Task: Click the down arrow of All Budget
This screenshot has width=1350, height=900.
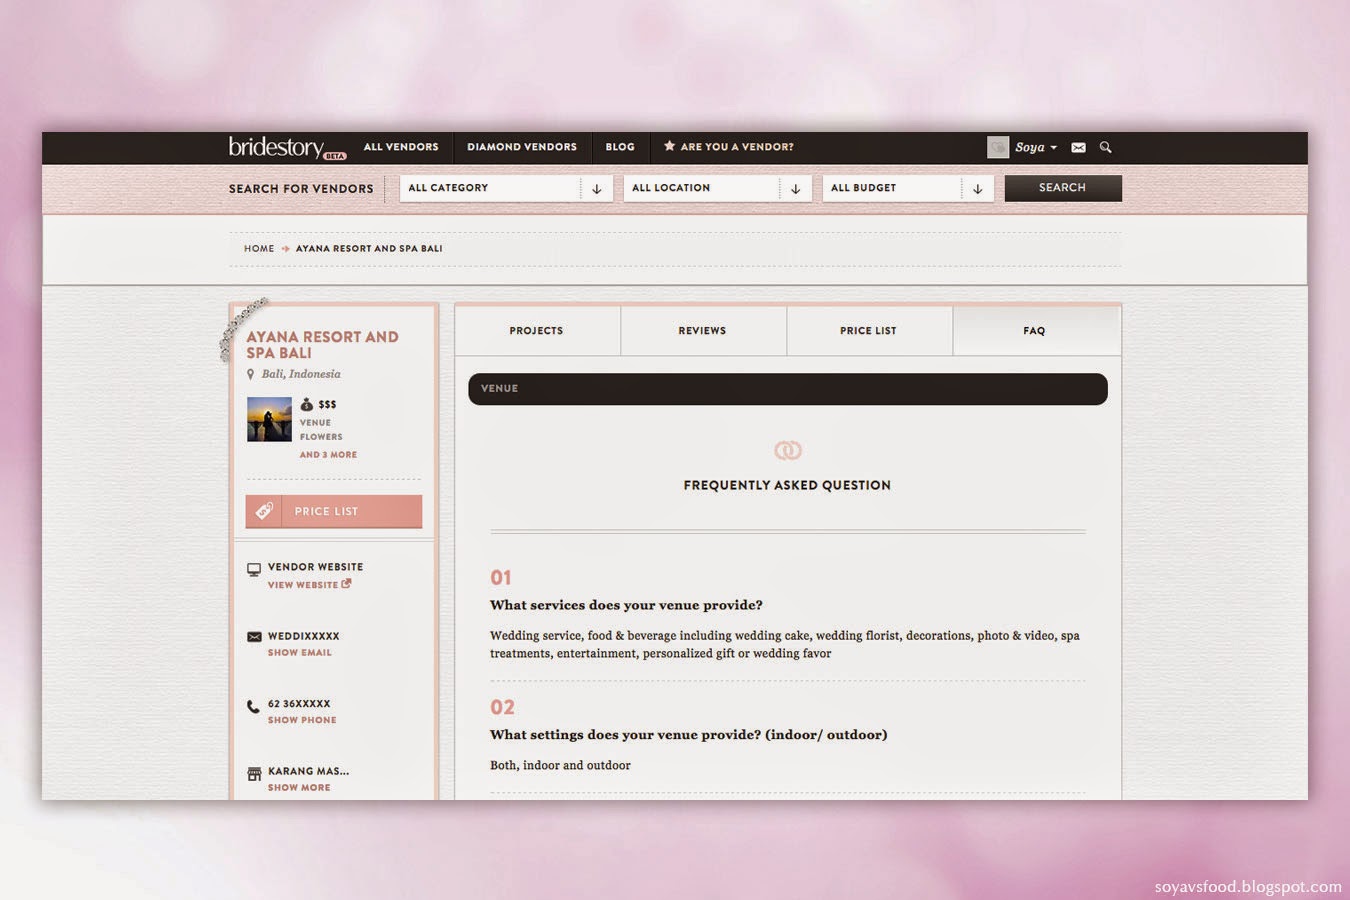Action: 978,188
